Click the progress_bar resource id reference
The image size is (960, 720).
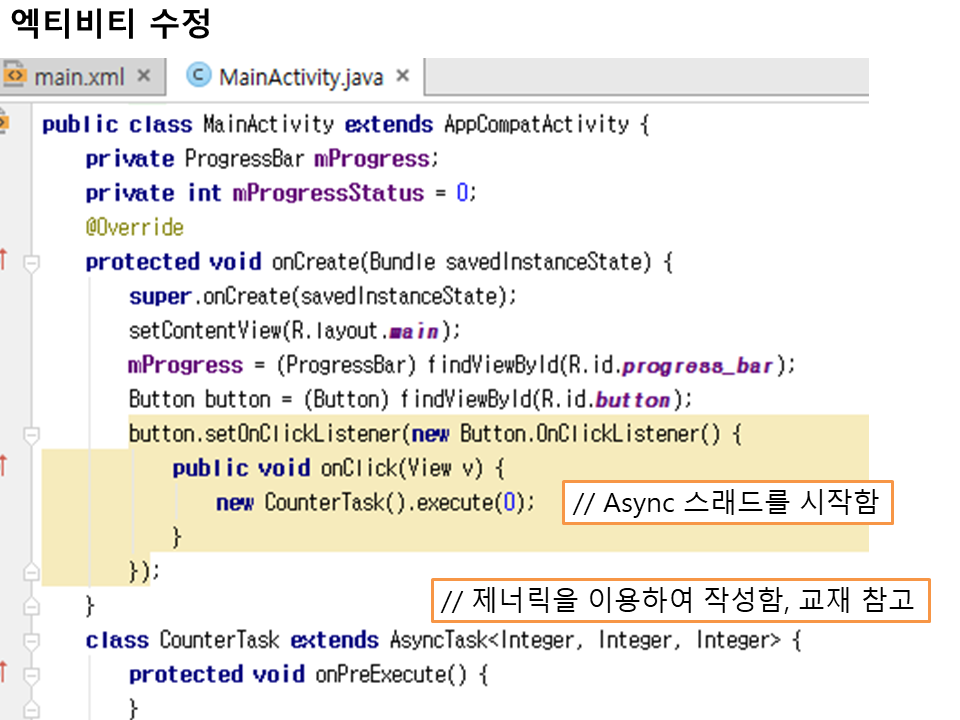[x=697, y=365]
